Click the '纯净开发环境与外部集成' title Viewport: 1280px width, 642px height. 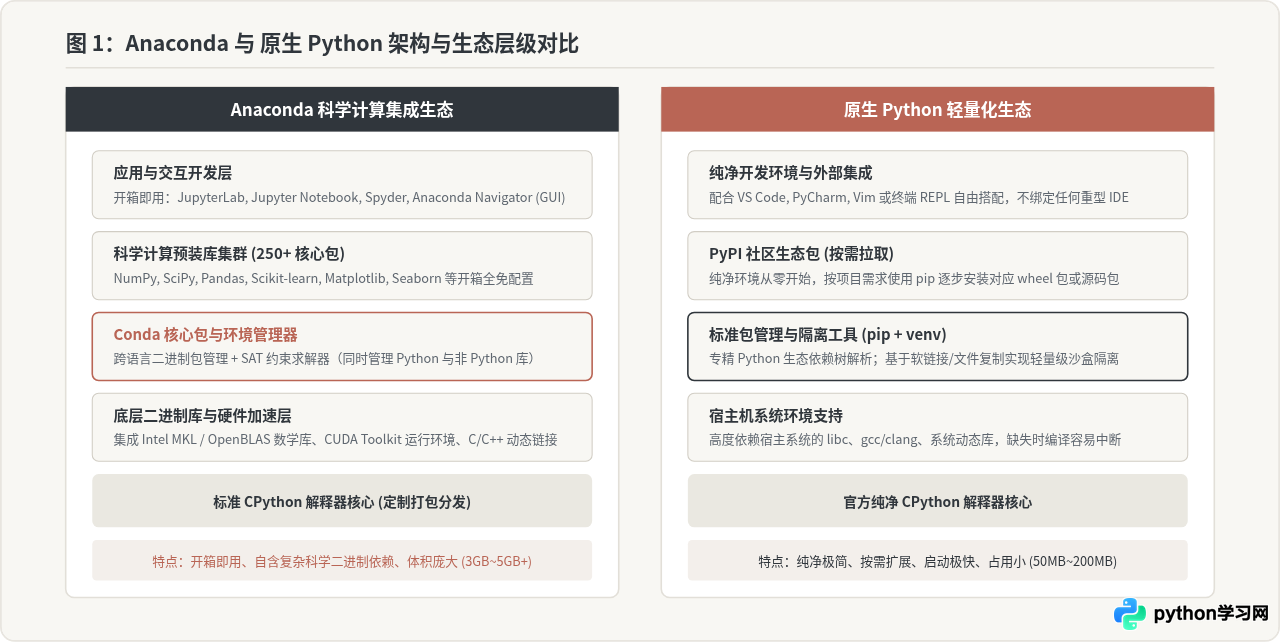[791, 173]
